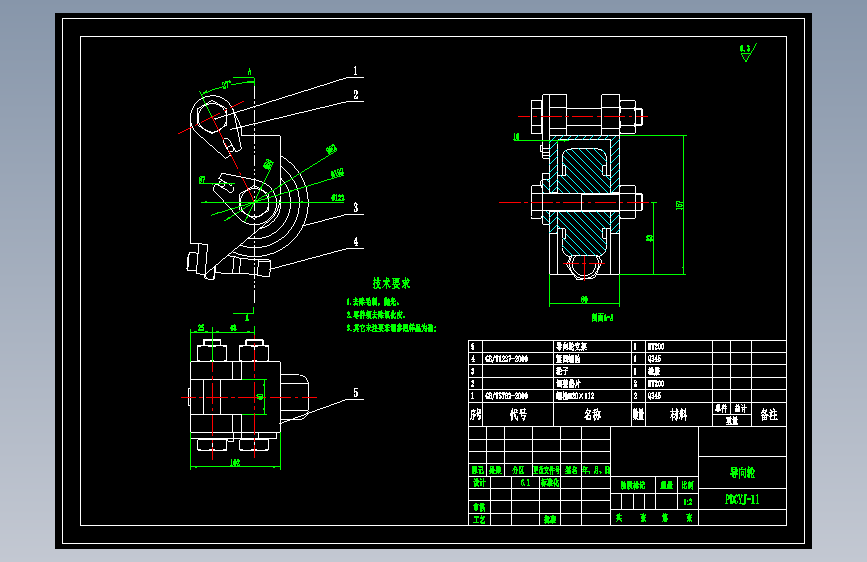Select the second technical requirement line
The image size is (867, 562).
pyautogui.click(x=376, y=315)
